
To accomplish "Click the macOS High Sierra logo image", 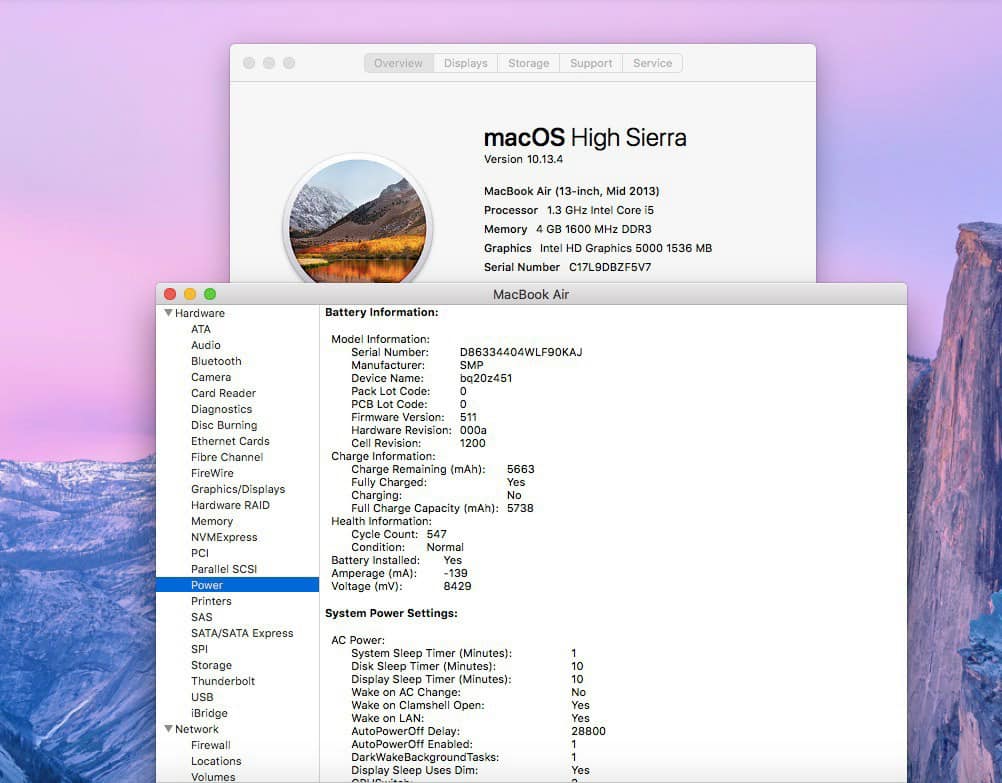I will click(357, 222).
